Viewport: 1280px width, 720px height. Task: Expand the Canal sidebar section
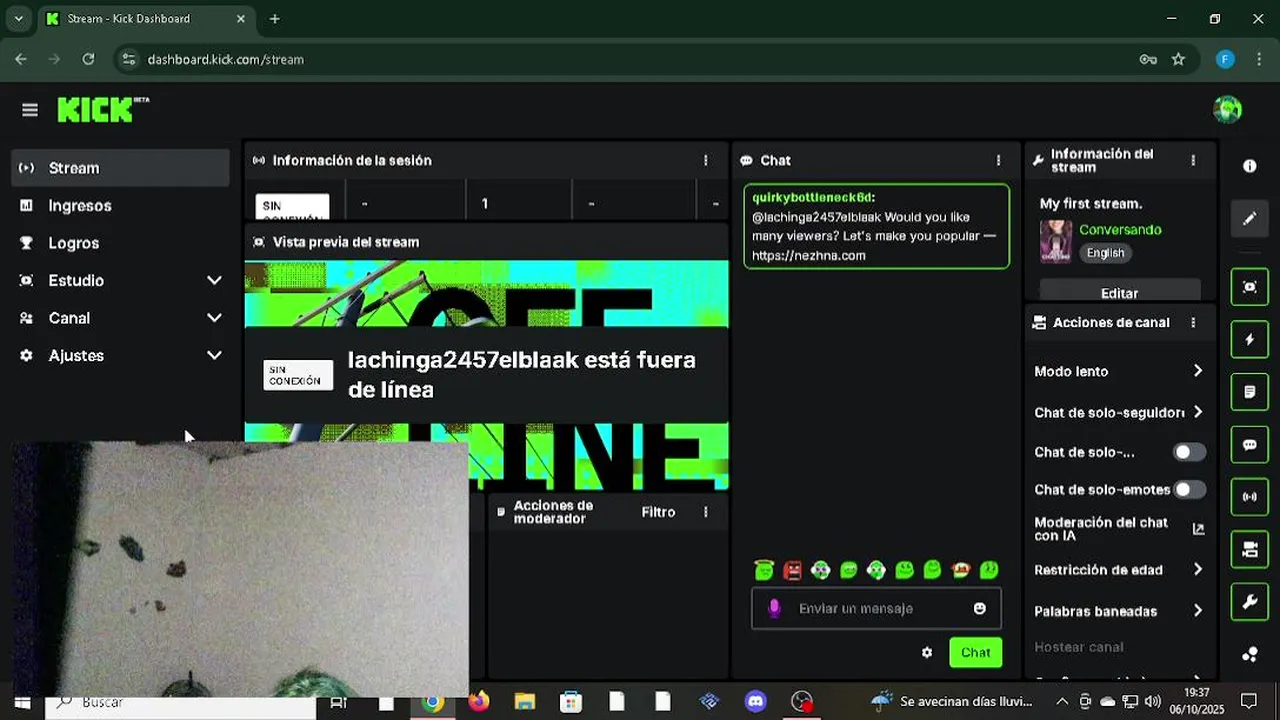121,318
